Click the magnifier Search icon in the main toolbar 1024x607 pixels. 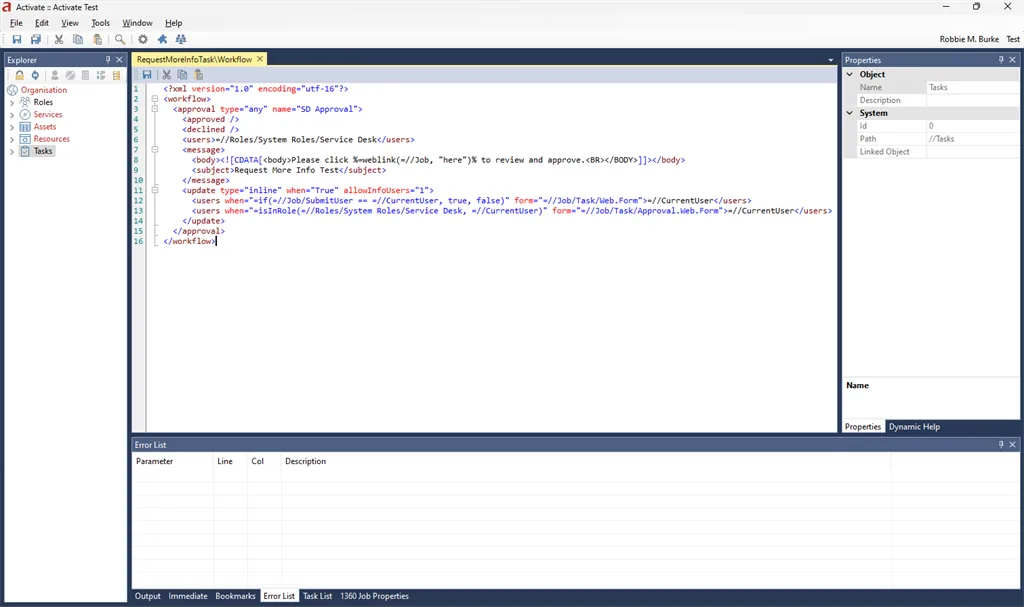[x=120, y=39]
